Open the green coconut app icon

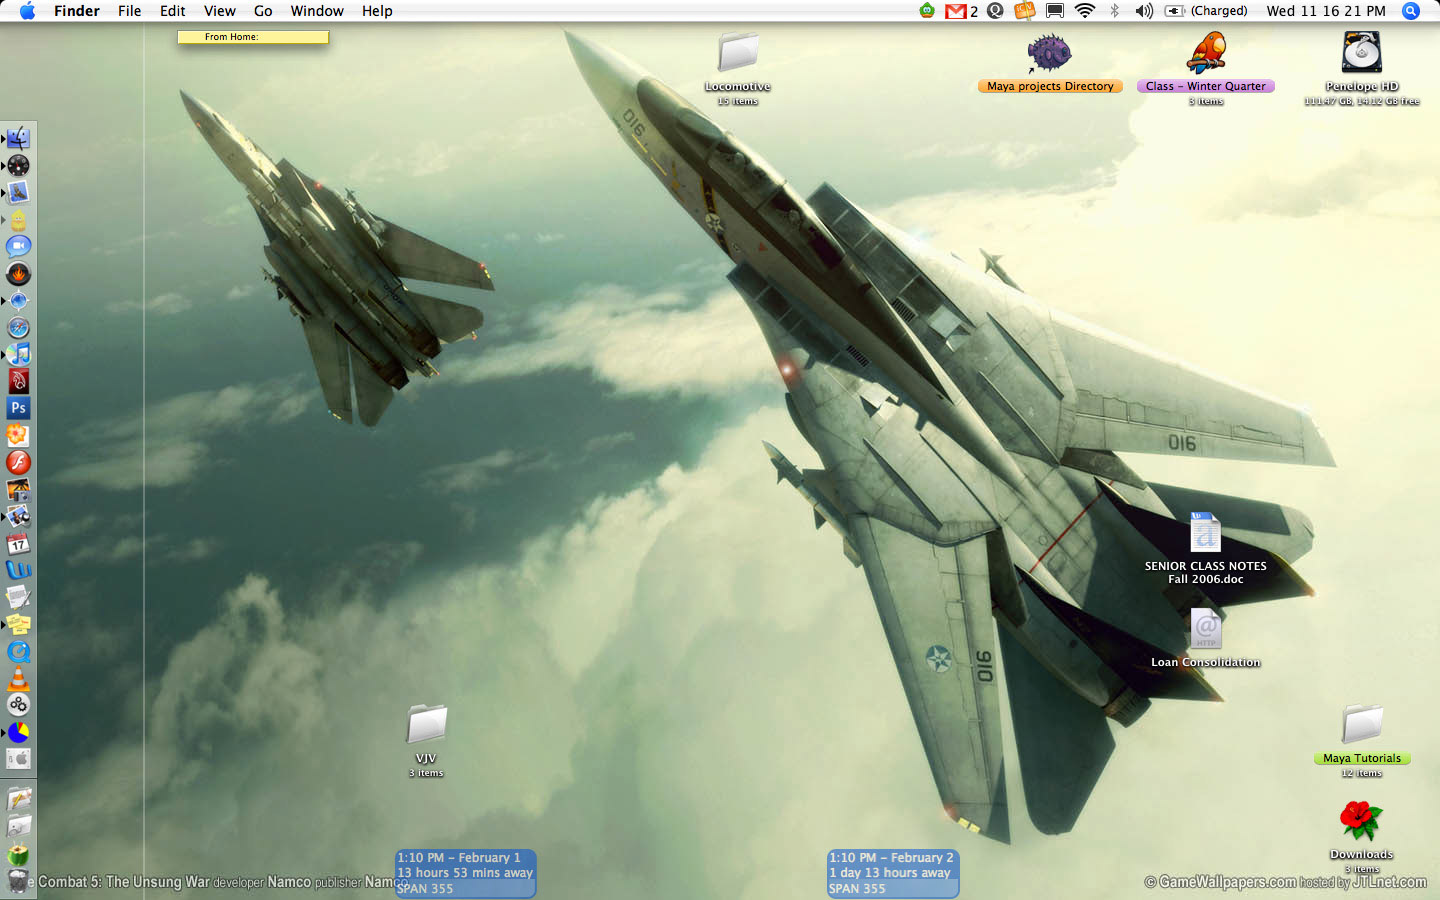pos(18,855)
